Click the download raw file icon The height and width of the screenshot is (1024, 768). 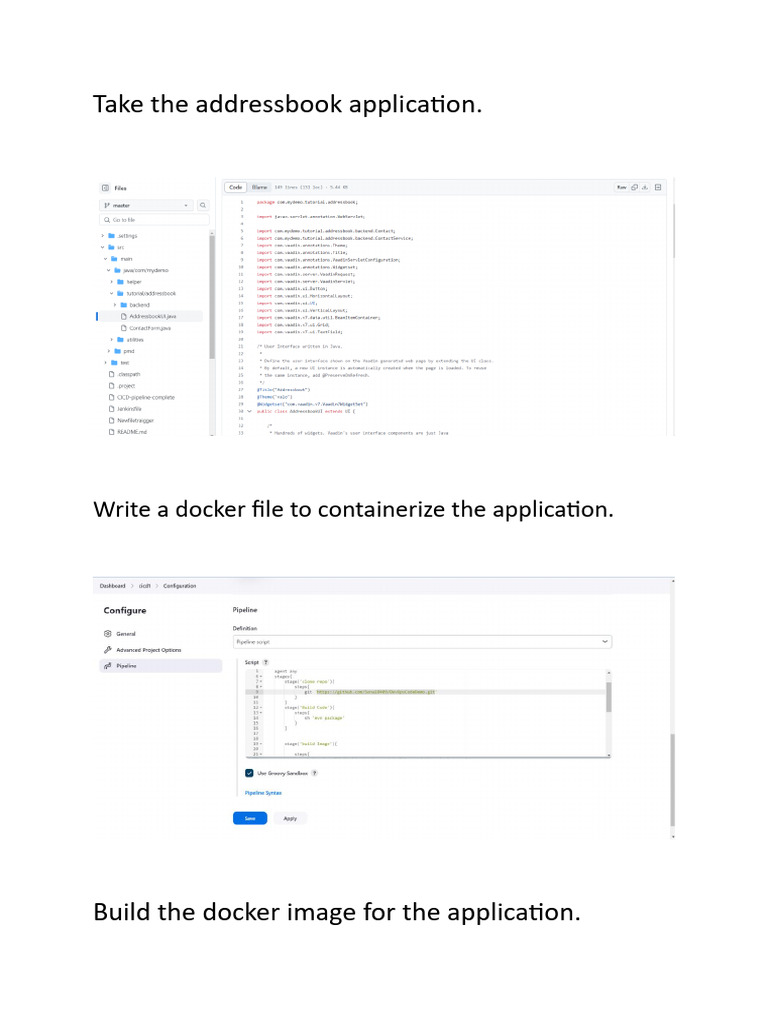[645, 187]
